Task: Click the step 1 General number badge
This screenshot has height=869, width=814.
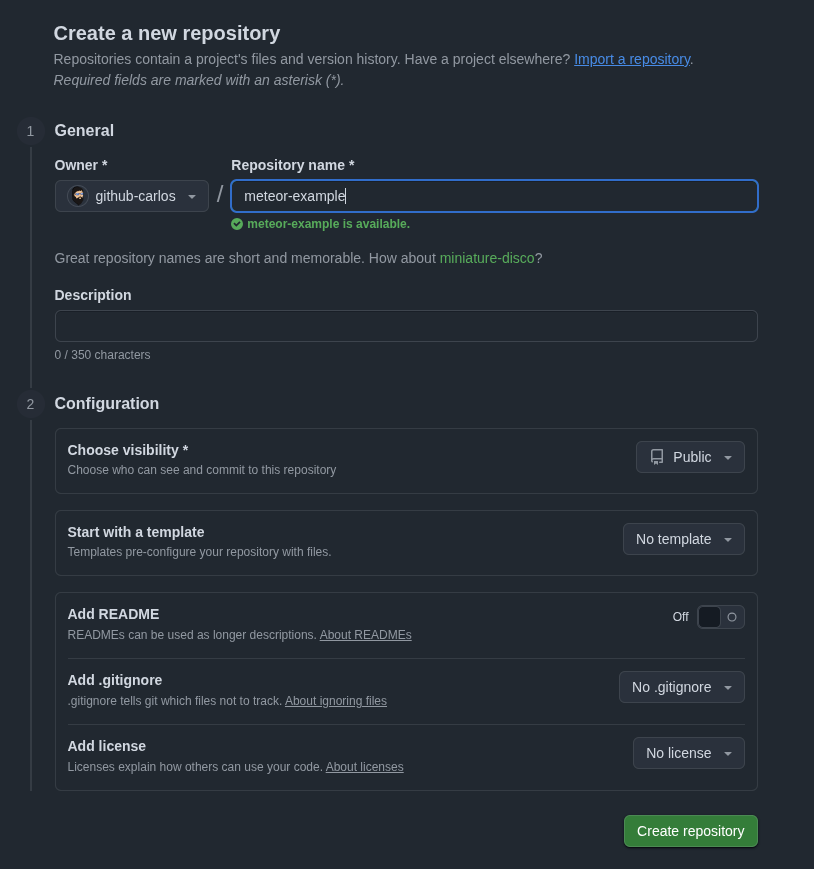Action: [x=30, y=131]
